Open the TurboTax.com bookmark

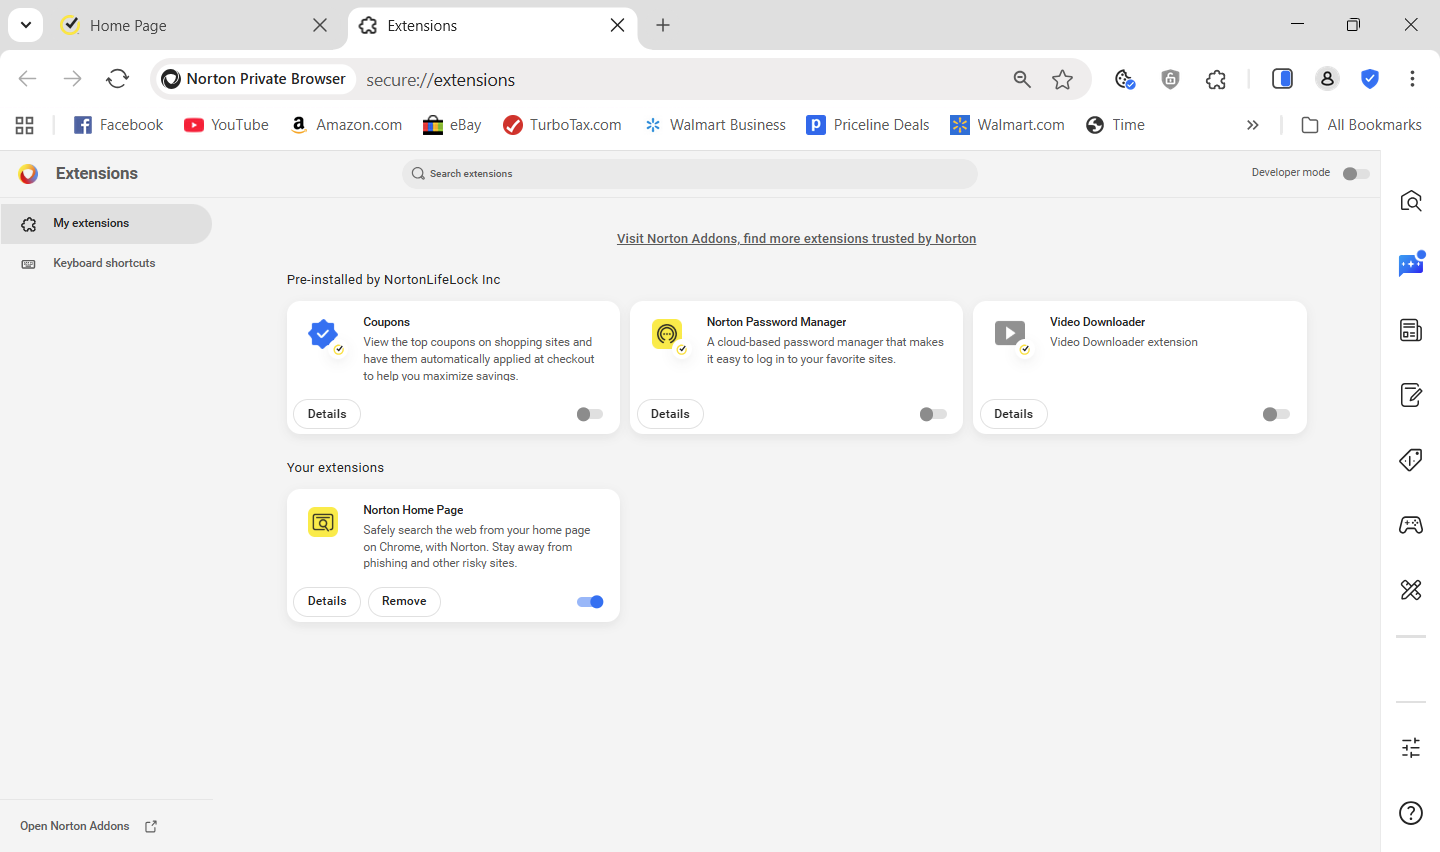562,125
